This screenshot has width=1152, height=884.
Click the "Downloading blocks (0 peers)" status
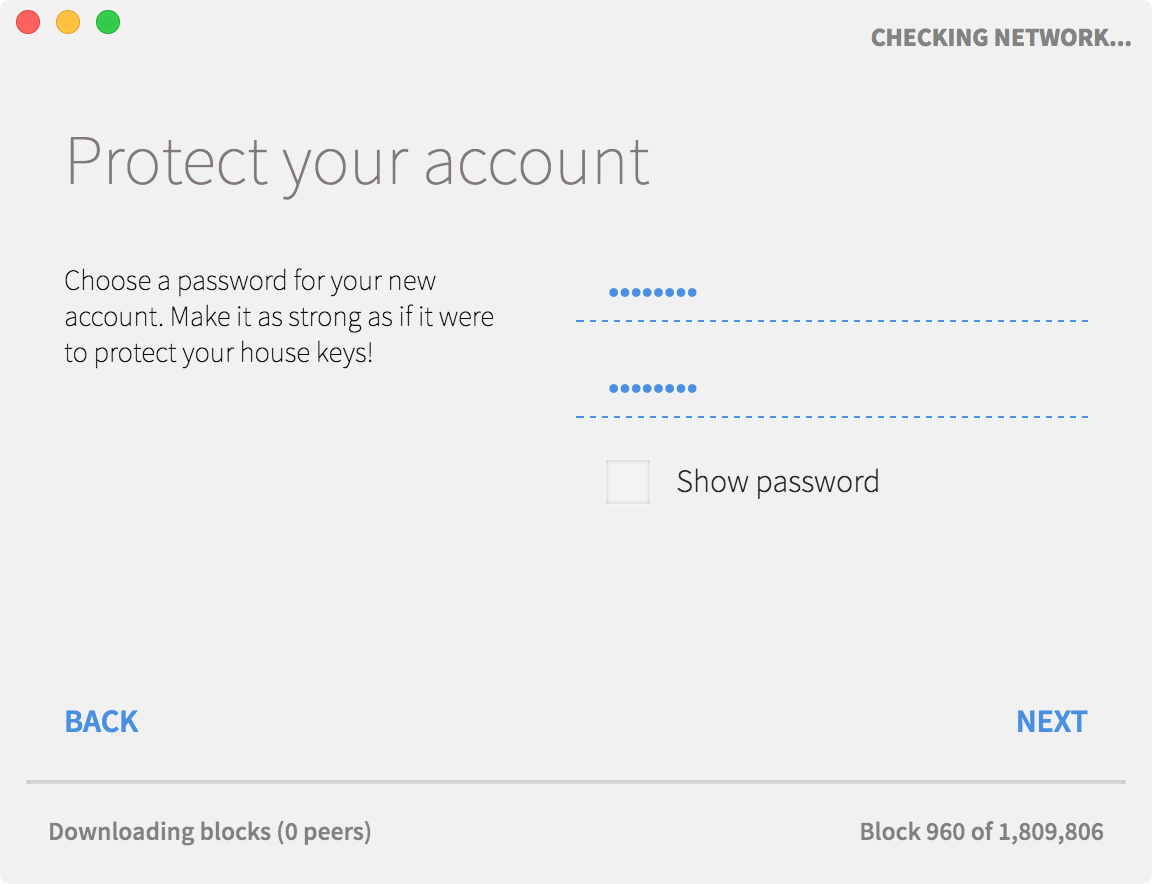tap(209, 832)
